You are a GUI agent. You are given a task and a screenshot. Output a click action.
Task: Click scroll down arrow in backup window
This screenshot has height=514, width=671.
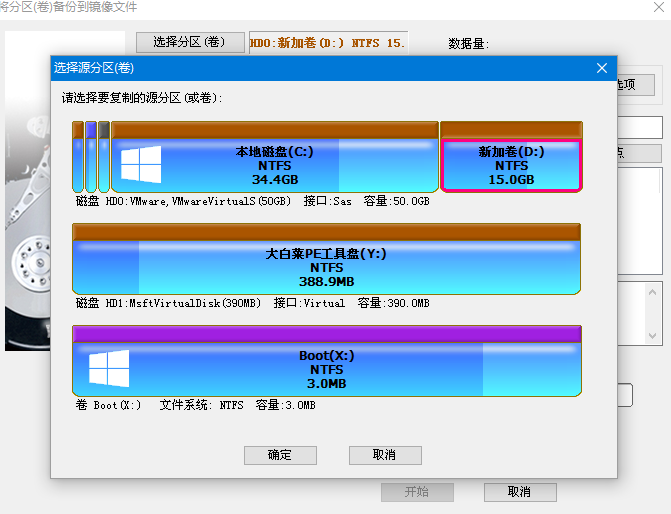[x=652, y=336]
